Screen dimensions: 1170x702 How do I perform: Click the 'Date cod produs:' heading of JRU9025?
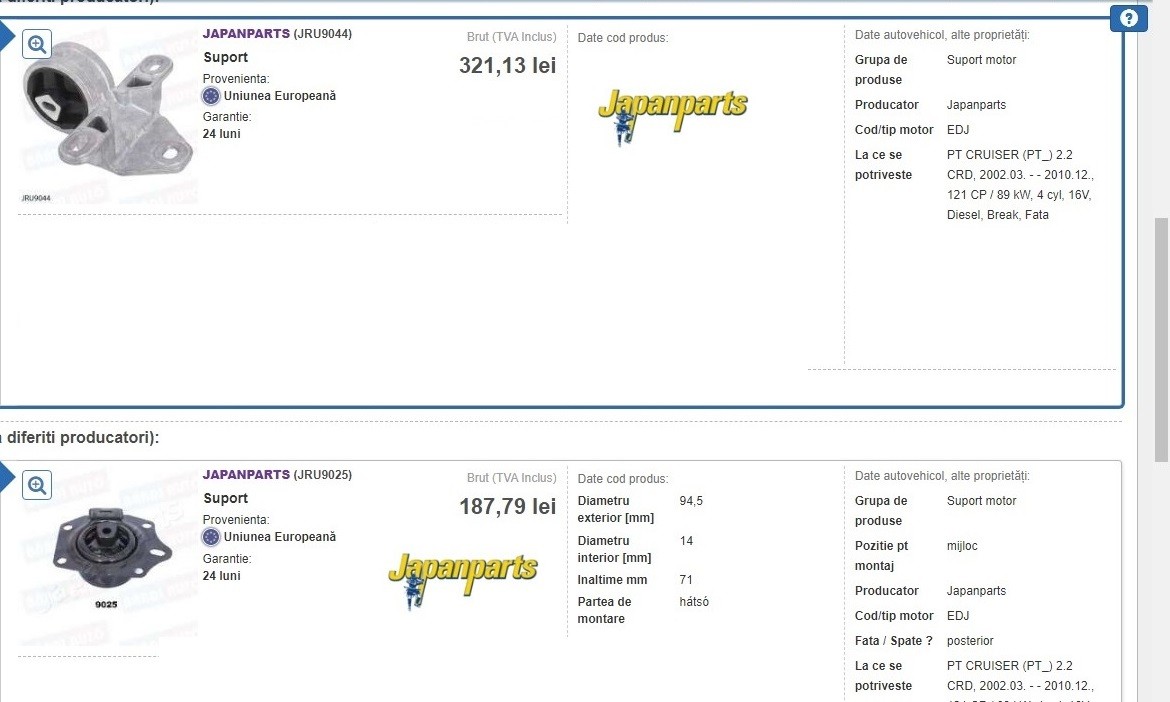pos(623,479)
